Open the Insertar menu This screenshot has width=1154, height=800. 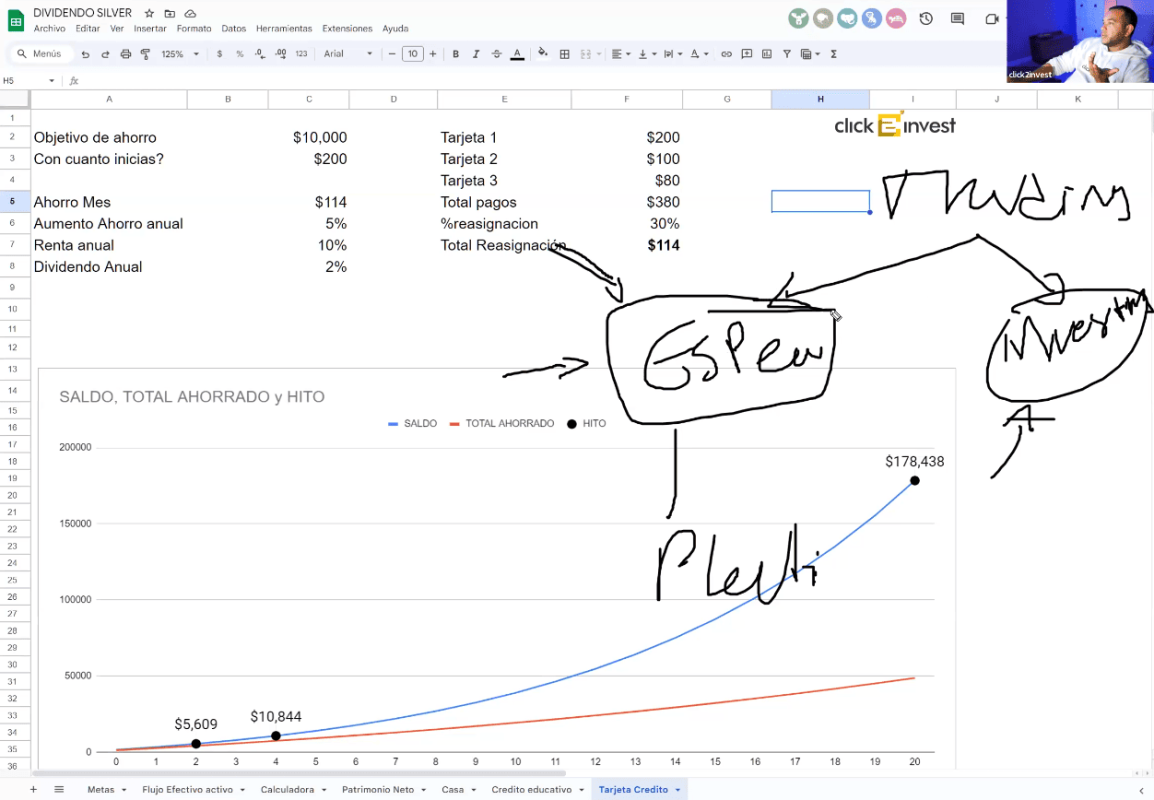click(150, 29)
